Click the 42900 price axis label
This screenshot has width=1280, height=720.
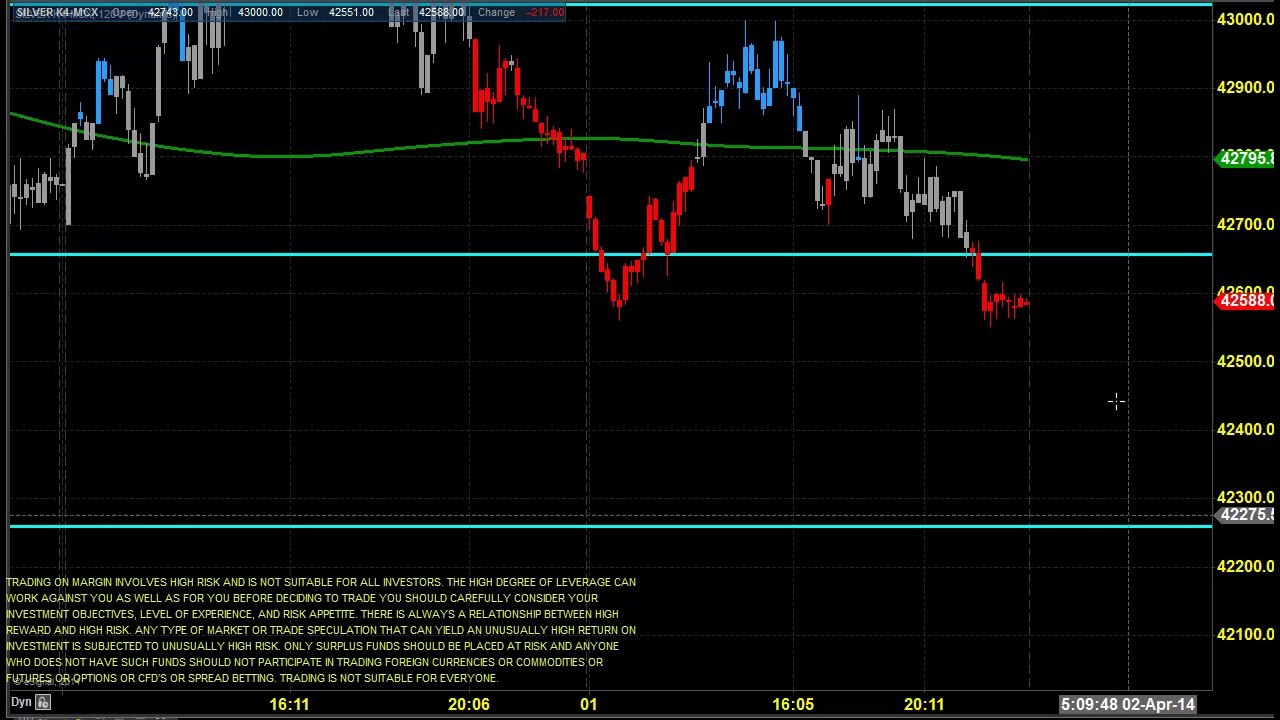click(x=1245, y=88)
